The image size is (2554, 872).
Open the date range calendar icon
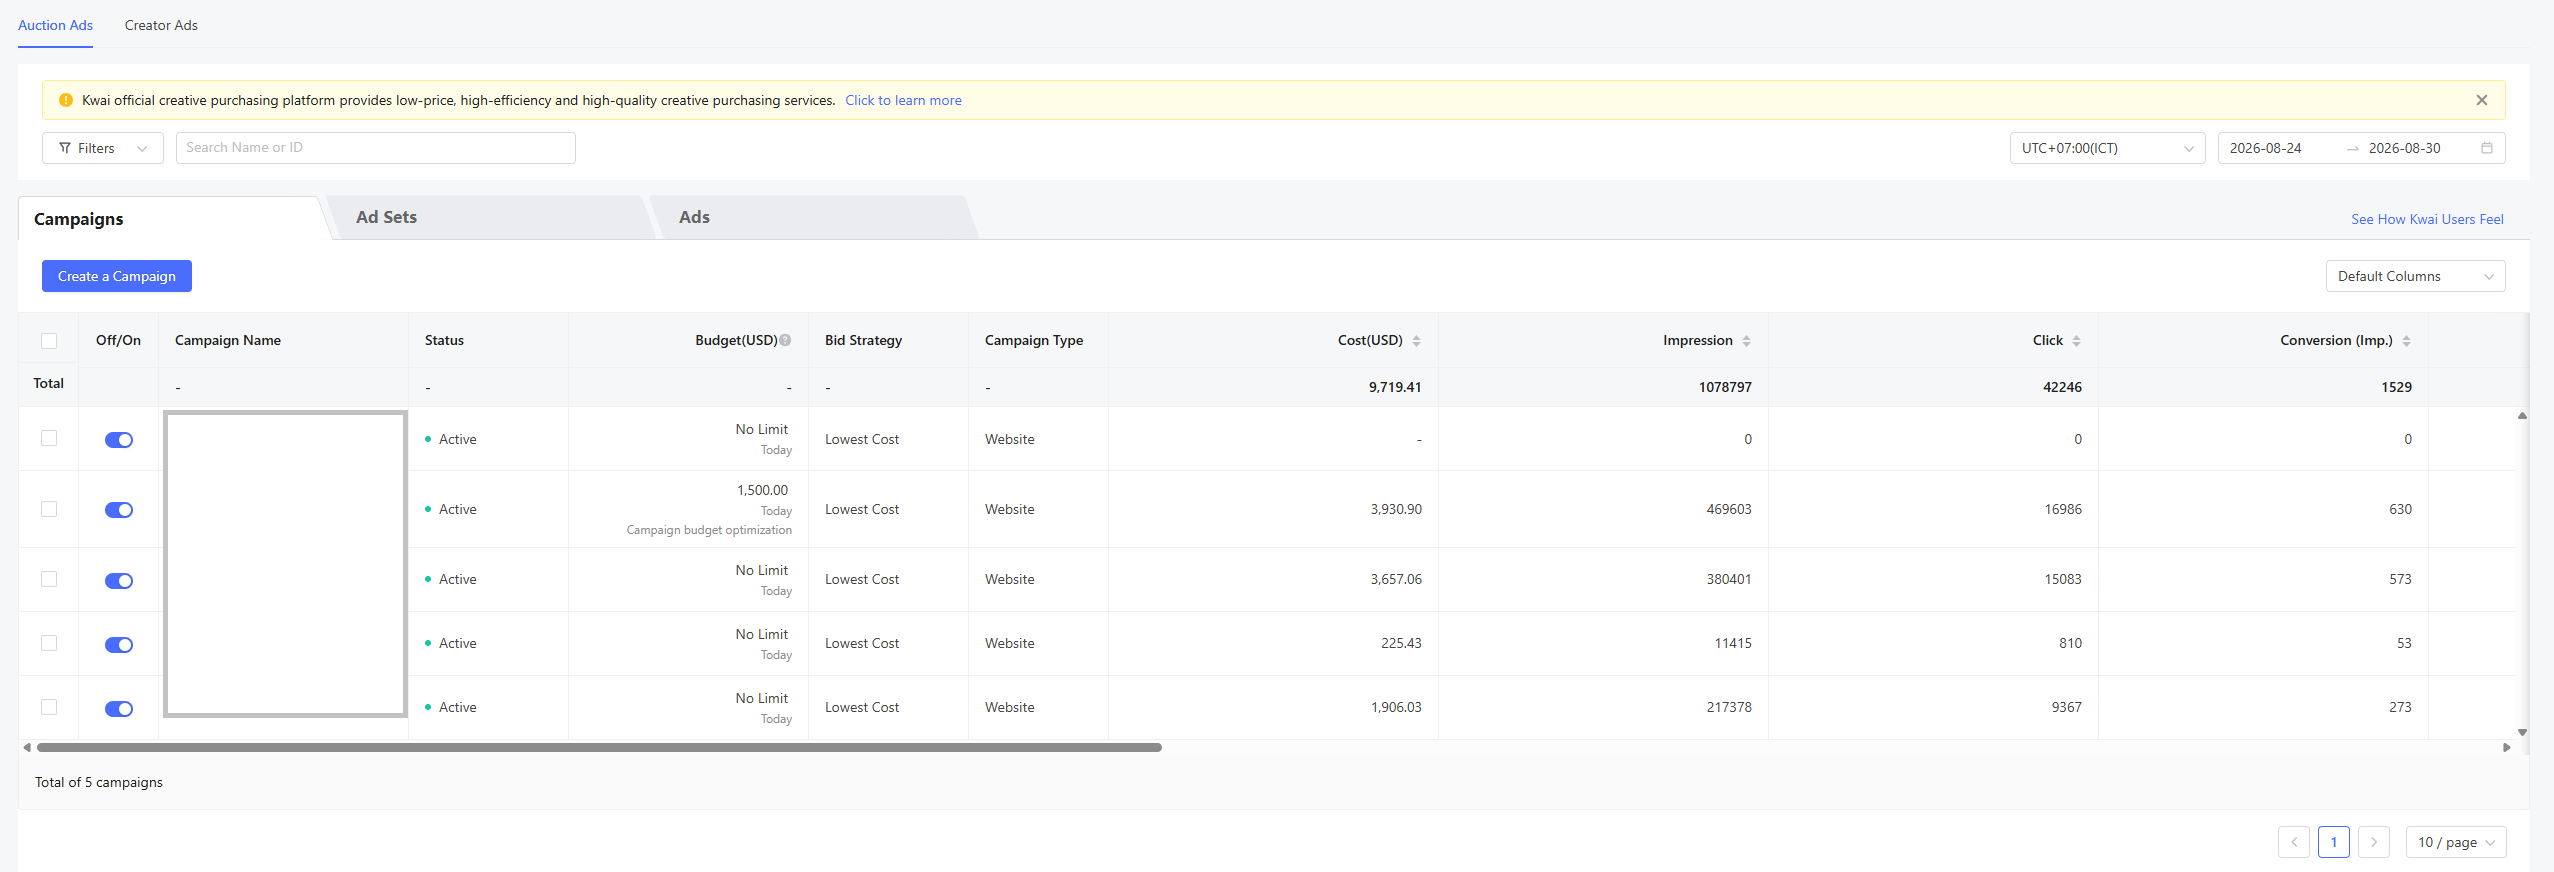(x=2486, y=148)
